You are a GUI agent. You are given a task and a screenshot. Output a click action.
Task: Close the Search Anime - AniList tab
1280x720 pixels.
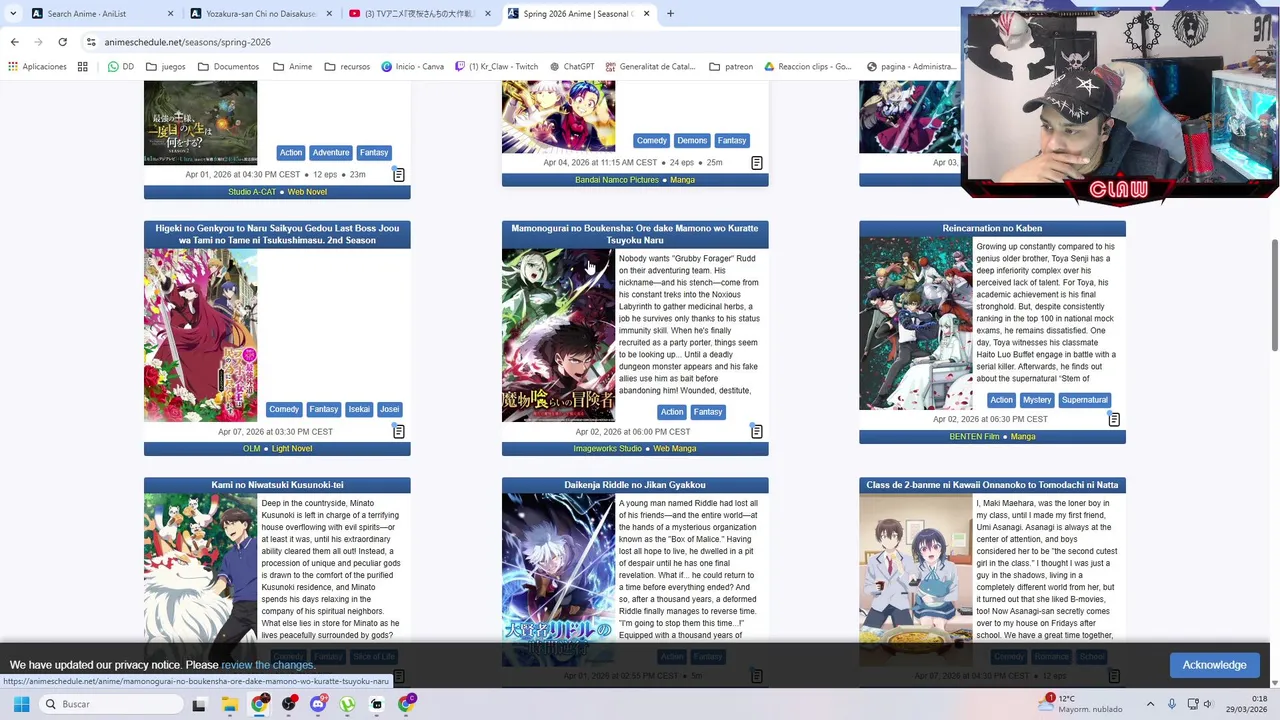click(171, 14)
